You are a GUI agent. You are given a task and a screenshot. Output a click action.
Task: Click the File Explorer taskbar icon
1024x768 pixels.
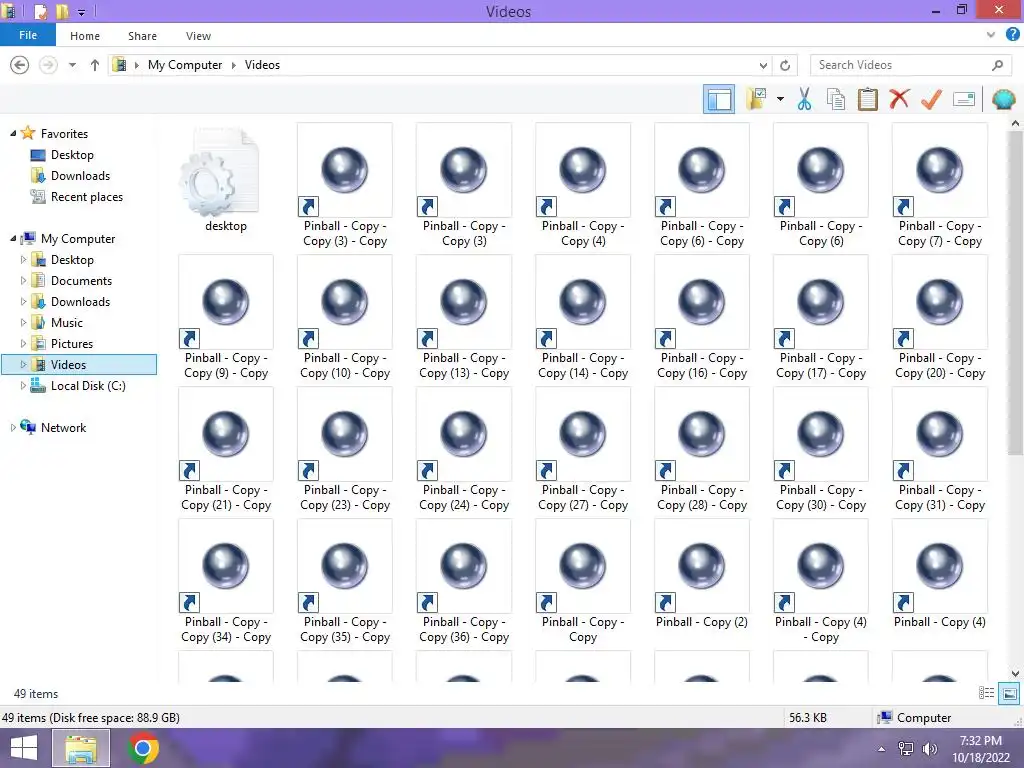click(81, 748)
